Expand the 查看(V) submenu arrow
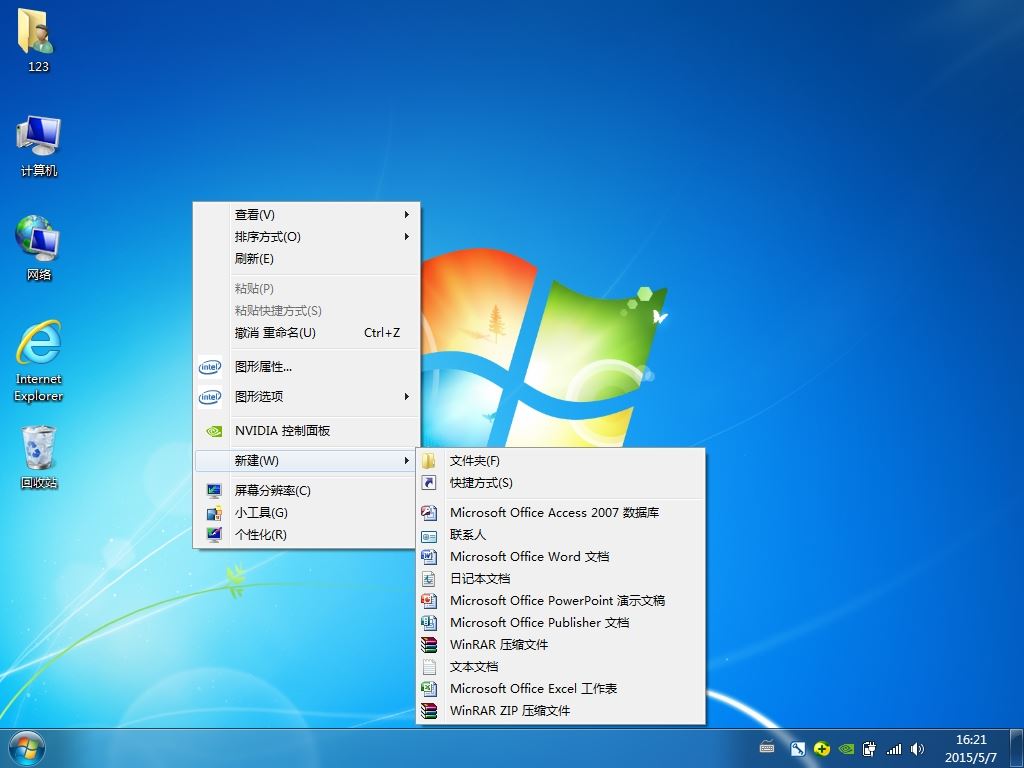Image resolution: width=1024 pixels, height=768 pixels. [406, 214]
